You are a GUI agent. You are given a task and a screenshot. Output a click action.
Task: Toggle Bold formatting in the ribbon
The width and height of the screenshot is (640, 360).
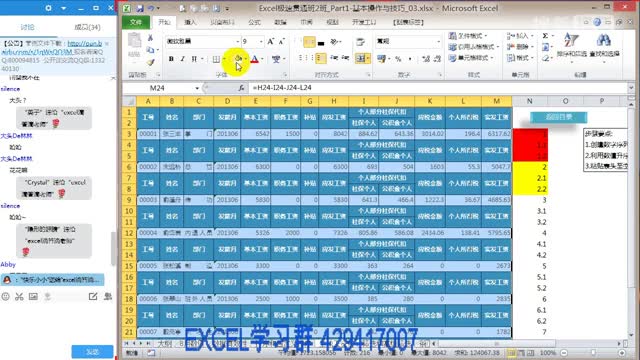pos(171,59)
